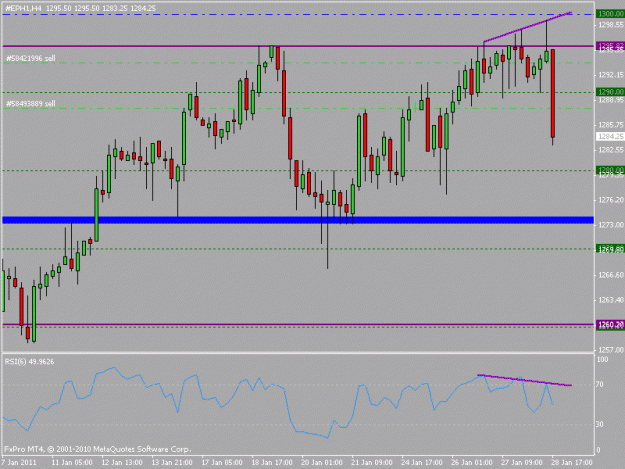The height and width of the screenshot is (469, 625).
Task: Click the 27 Jan 09:00 time label
Action: coord(522,463)
